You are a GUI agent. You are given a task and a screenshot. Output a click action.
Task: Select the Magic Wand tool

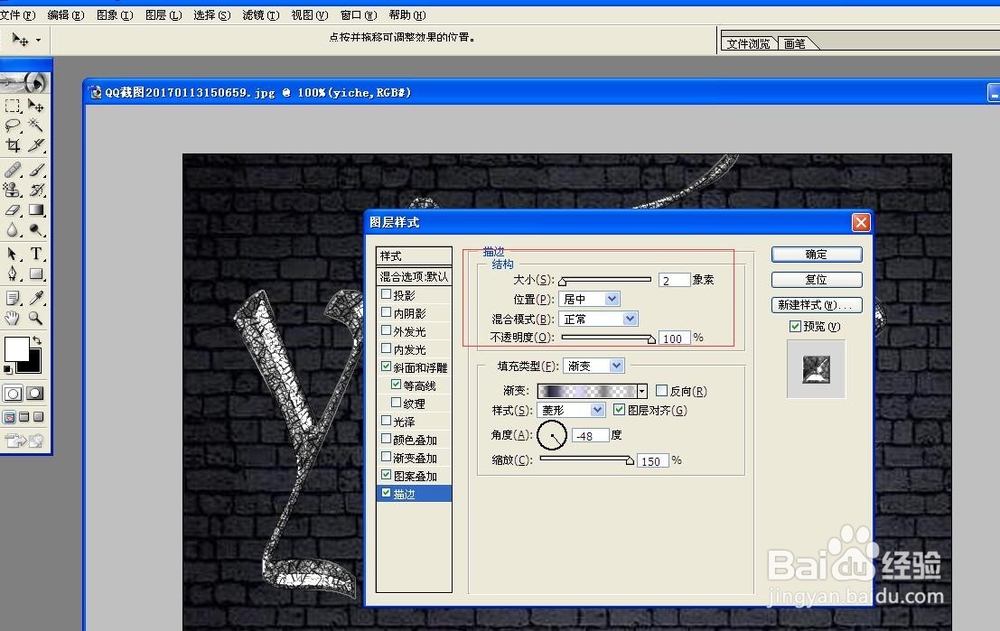[x=36, y=125]
